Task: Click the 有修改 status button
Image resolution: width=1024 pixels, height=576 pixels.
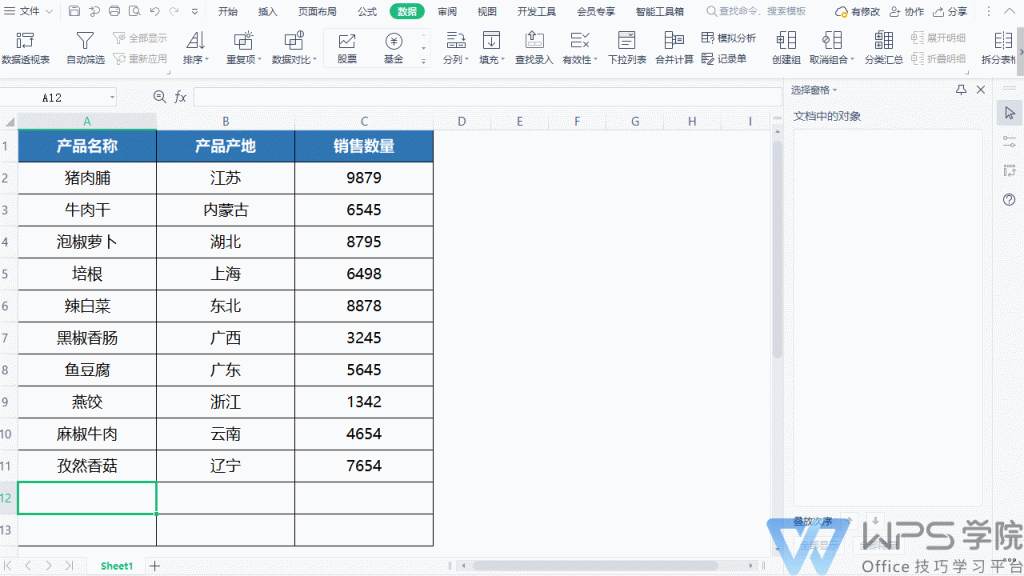Action: [857, 11]
